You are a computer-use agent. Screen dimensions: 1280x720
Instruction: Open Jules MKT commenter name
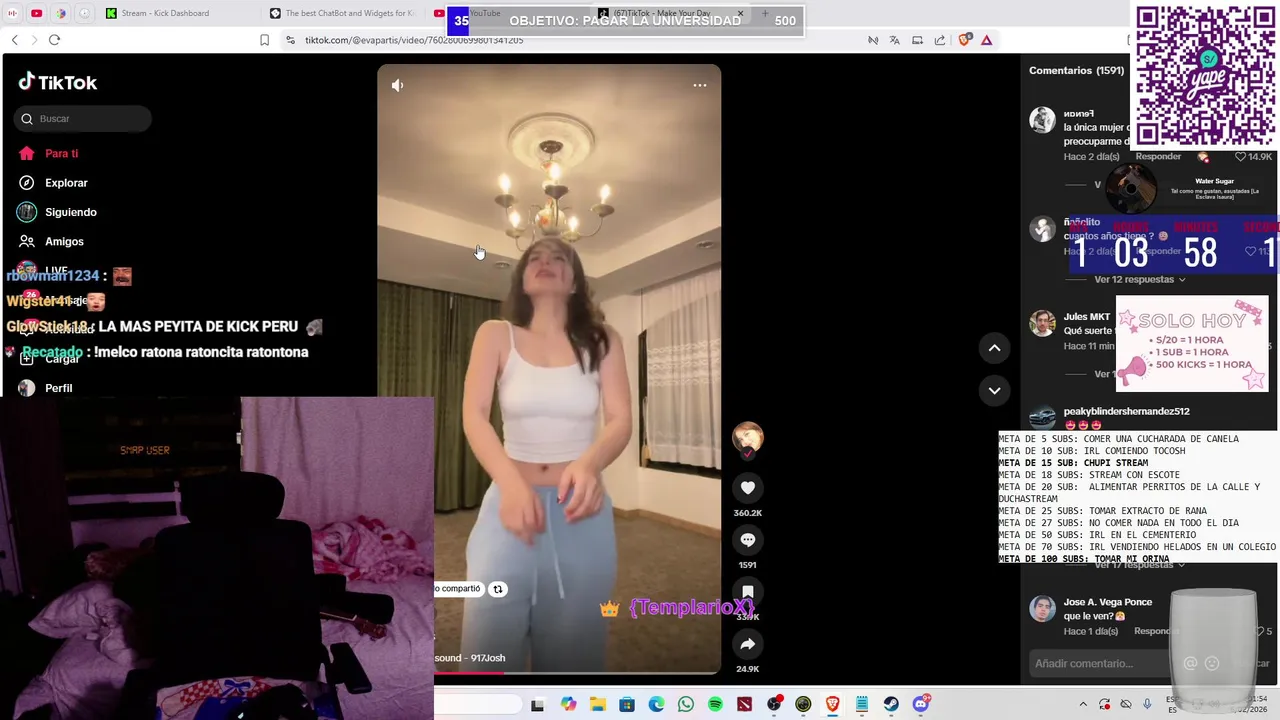click(1087, 317)
